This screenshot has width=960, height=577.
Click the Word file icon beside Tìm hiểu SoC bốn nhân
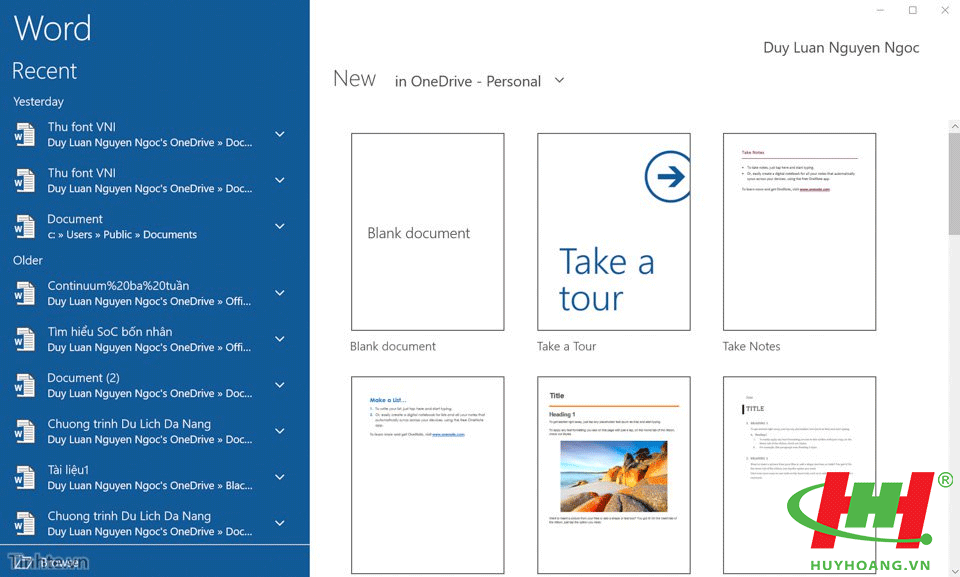[24, 339]
